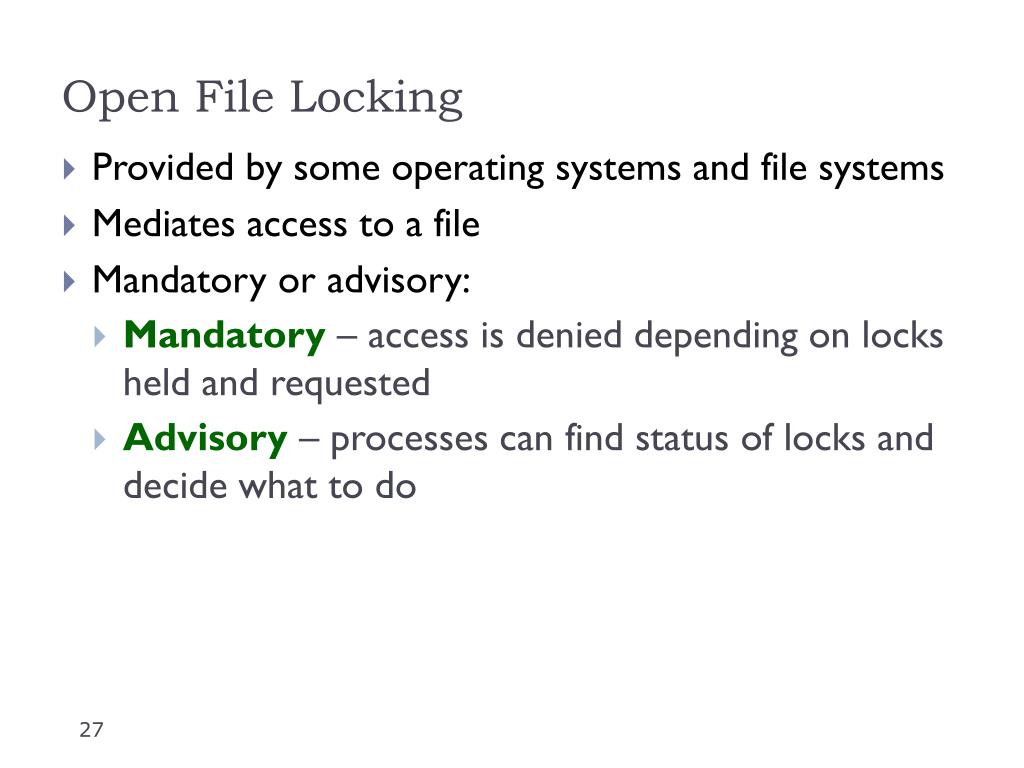Viewport: 1024px width, 768px height.
Task: Click the line 'Mandatory or advisory:'
Action: (281, 281)
